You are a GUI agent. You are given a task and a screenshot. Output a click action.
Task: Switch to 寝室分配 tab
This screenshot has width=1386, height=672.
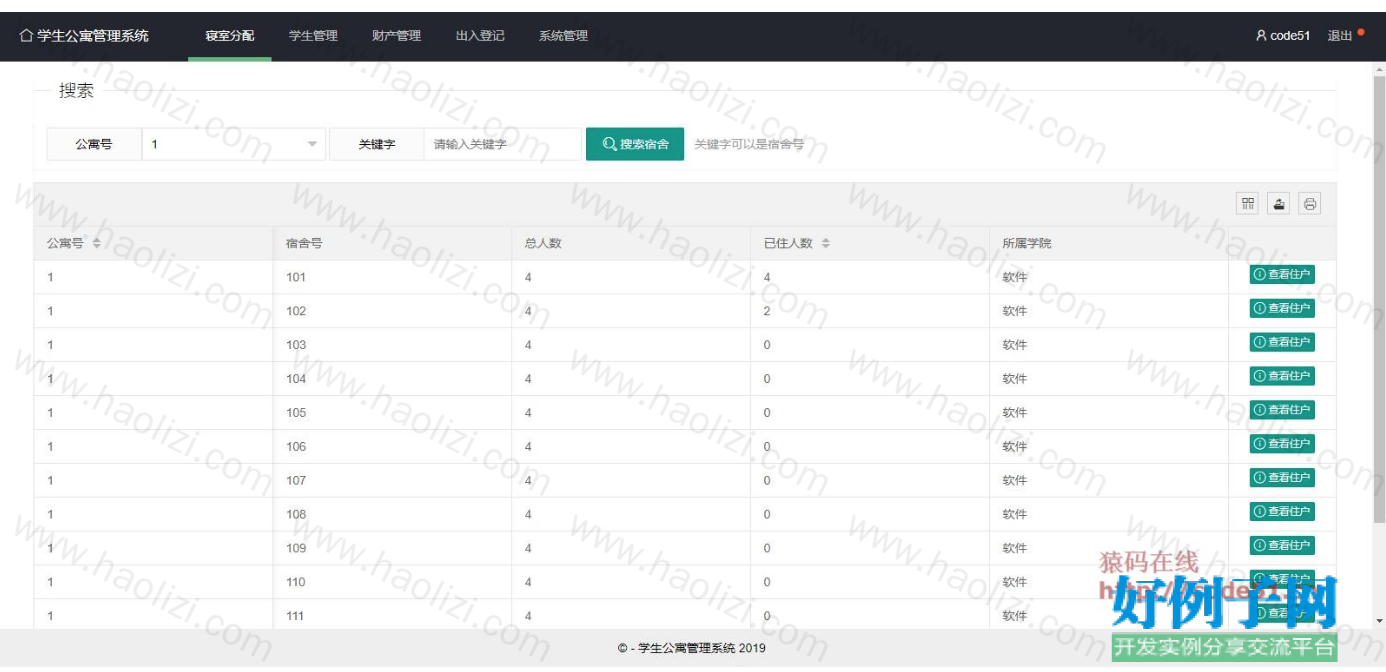[x=230, y=36]
